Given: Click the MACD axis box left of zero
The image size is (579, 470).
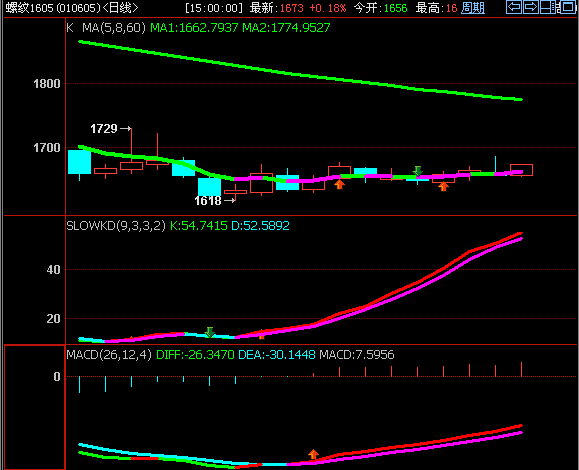Looking at the screenshot, I should pyautogui.click(x=34, y=407).
